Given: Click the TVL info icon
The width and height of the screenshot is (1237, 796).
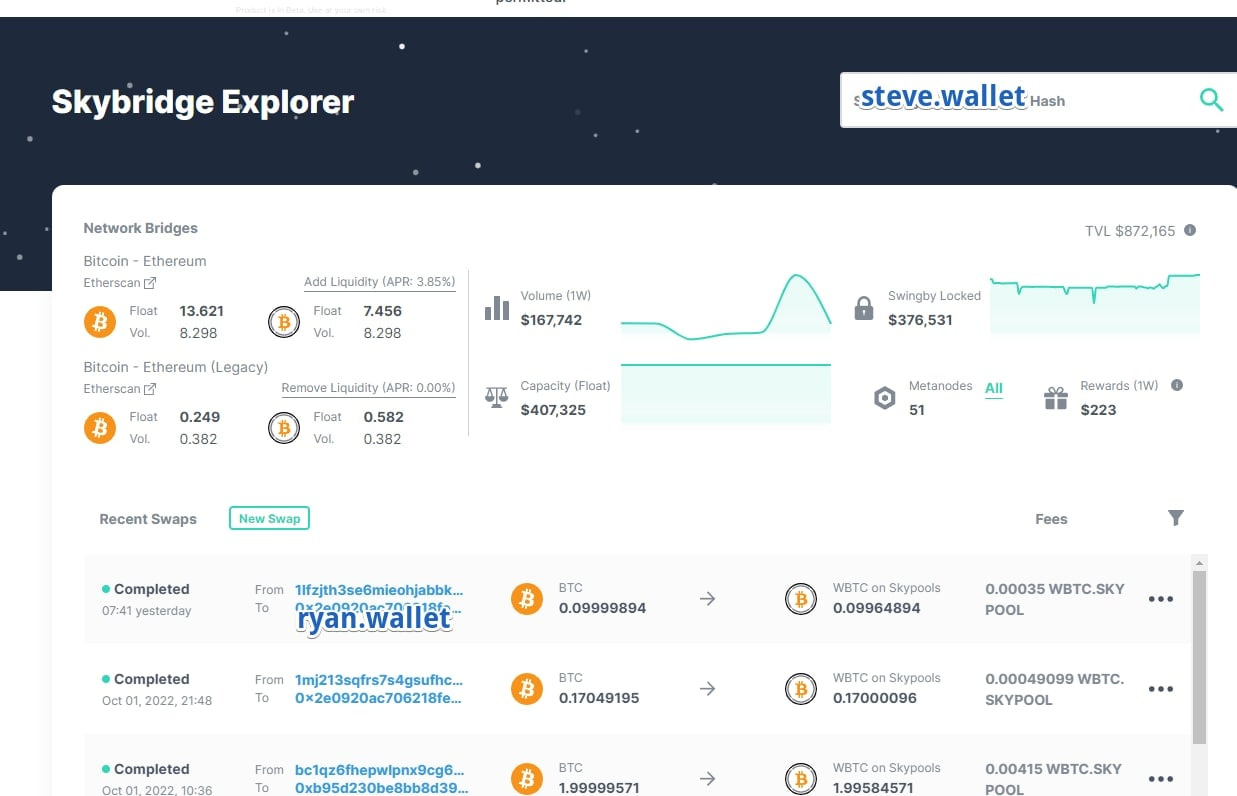Looking at the screenshot, I should pyautogui.click(x=1190, y=230).
